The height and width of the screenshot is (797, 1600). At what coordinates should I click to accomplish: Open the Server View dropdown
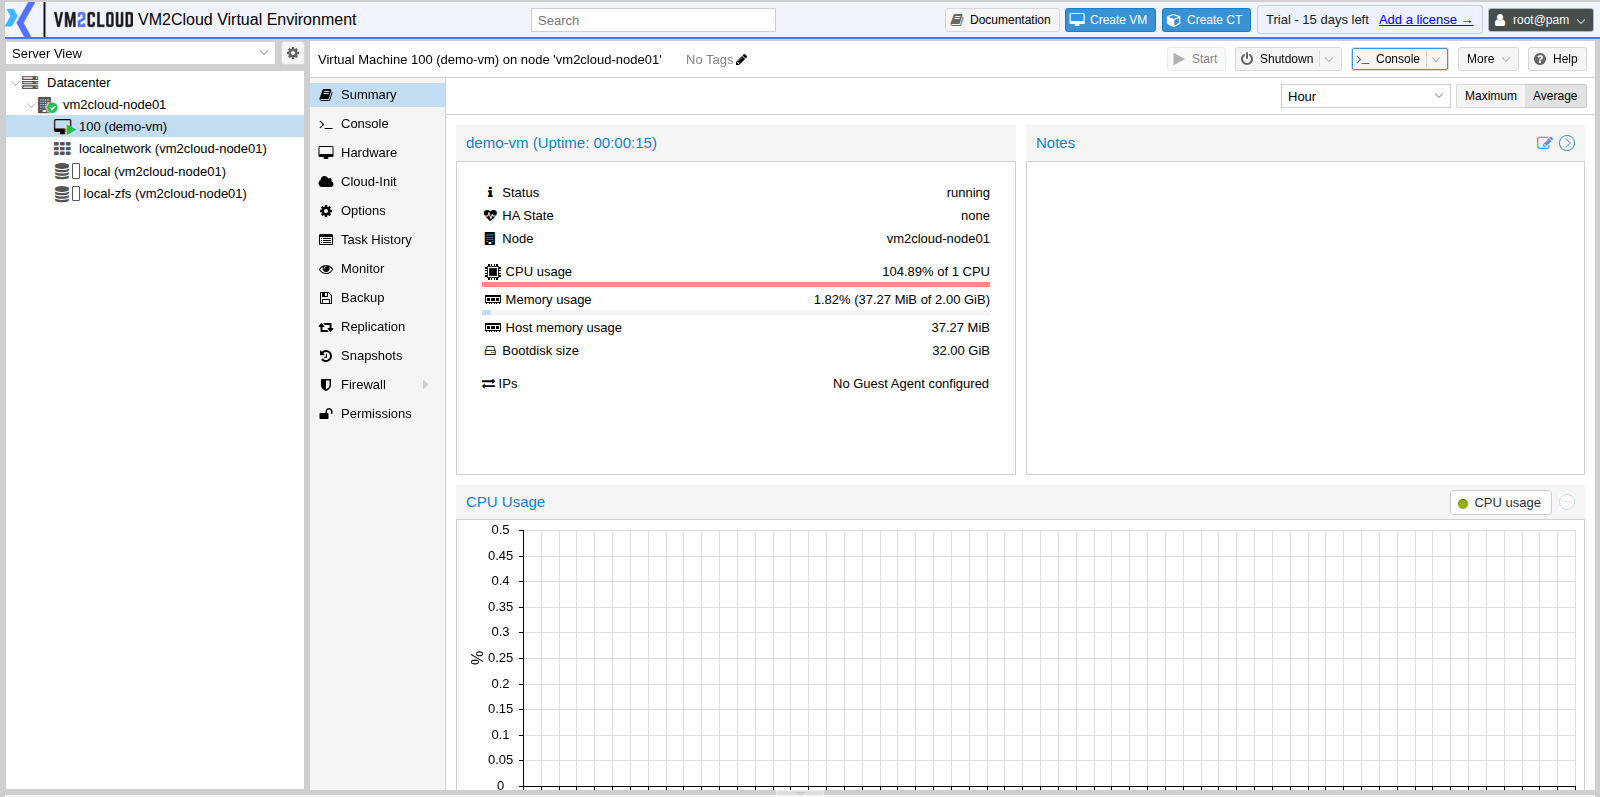click(264, 53)
